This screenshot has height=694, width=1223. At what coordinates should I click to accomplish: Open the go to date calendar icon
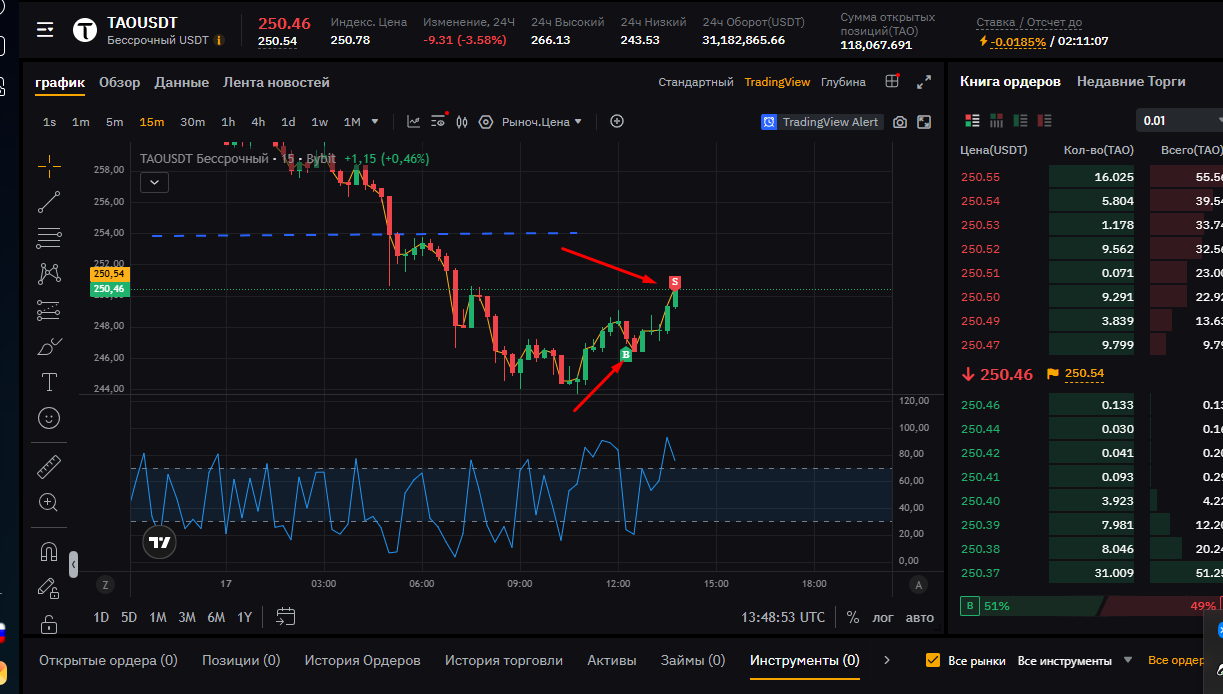tap(285, 617)
